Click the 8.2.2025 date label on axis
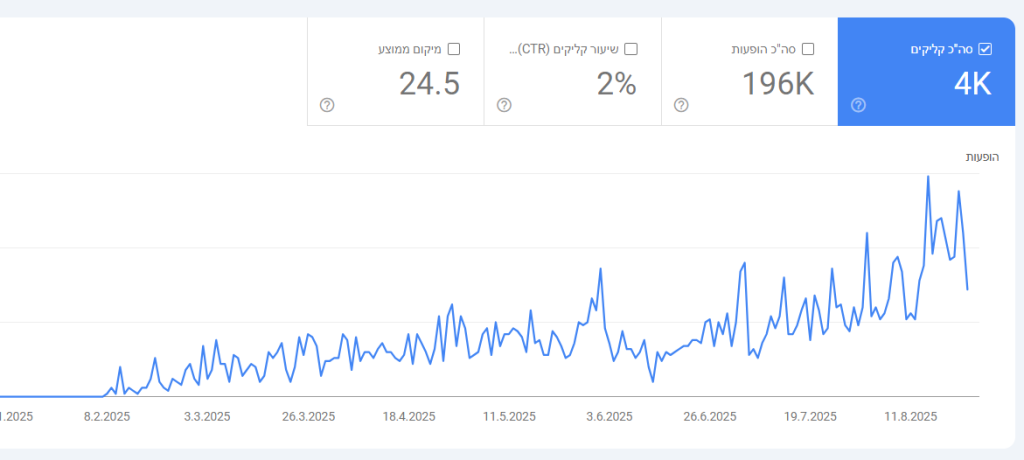 coord(107,417)
